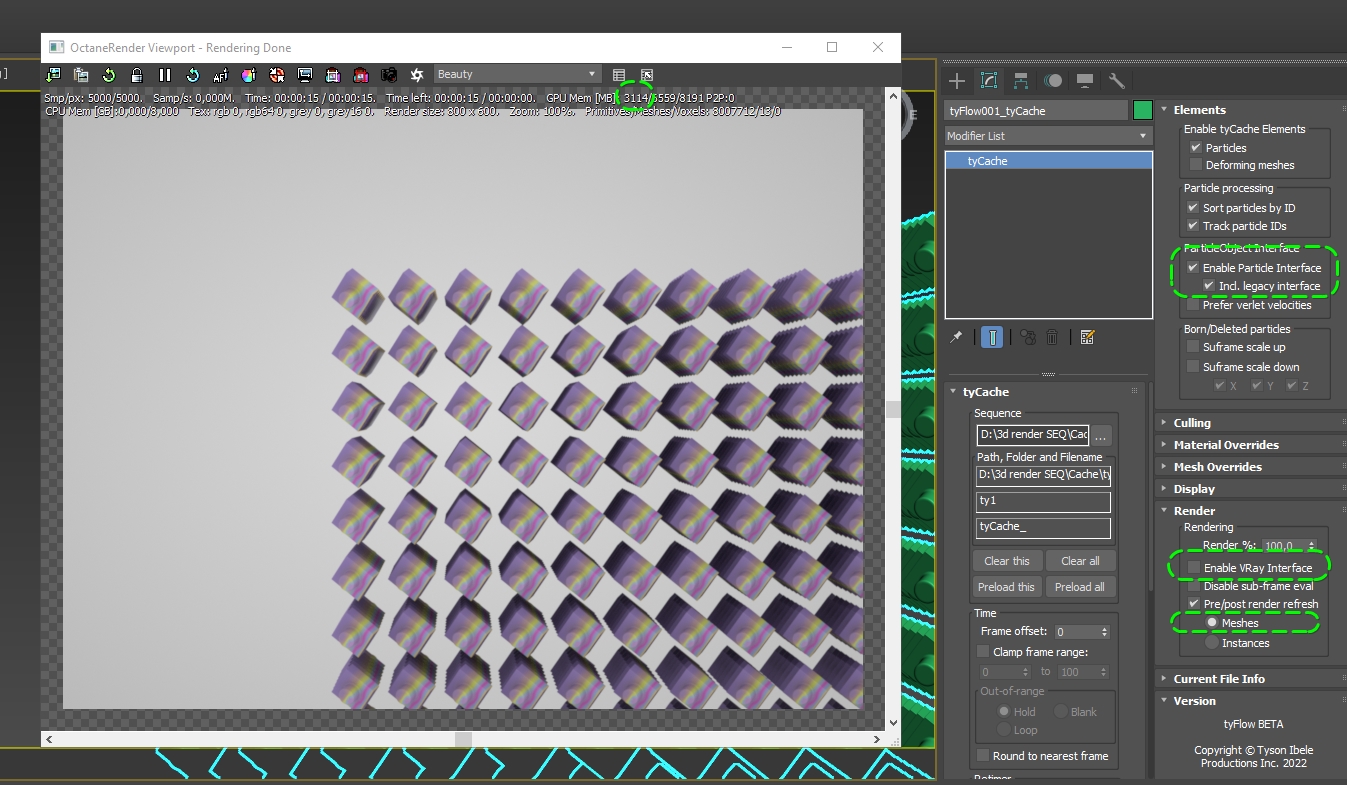
Task: Open the Modifier List dropdown
Action: point(1048,136)
